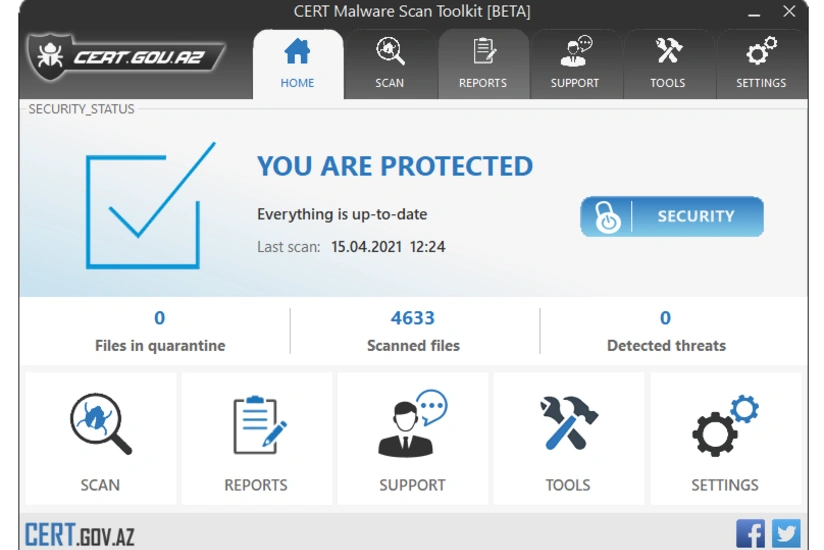Click the Detected threats count
The image size is (824, 550).
(x=665, y=318)
